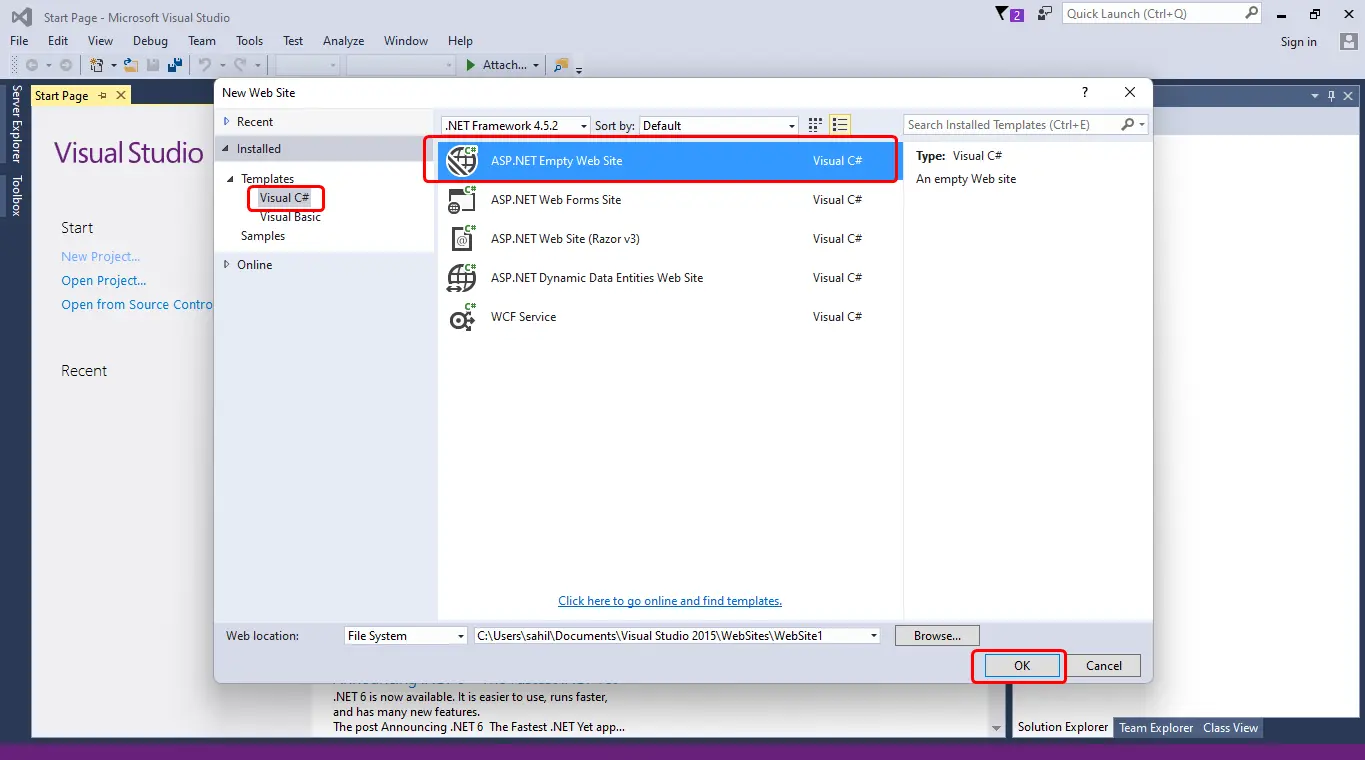Open the search templates options dropdown arrow
The height and width of the screenshot is (760, 1365).
[1142, 125]
